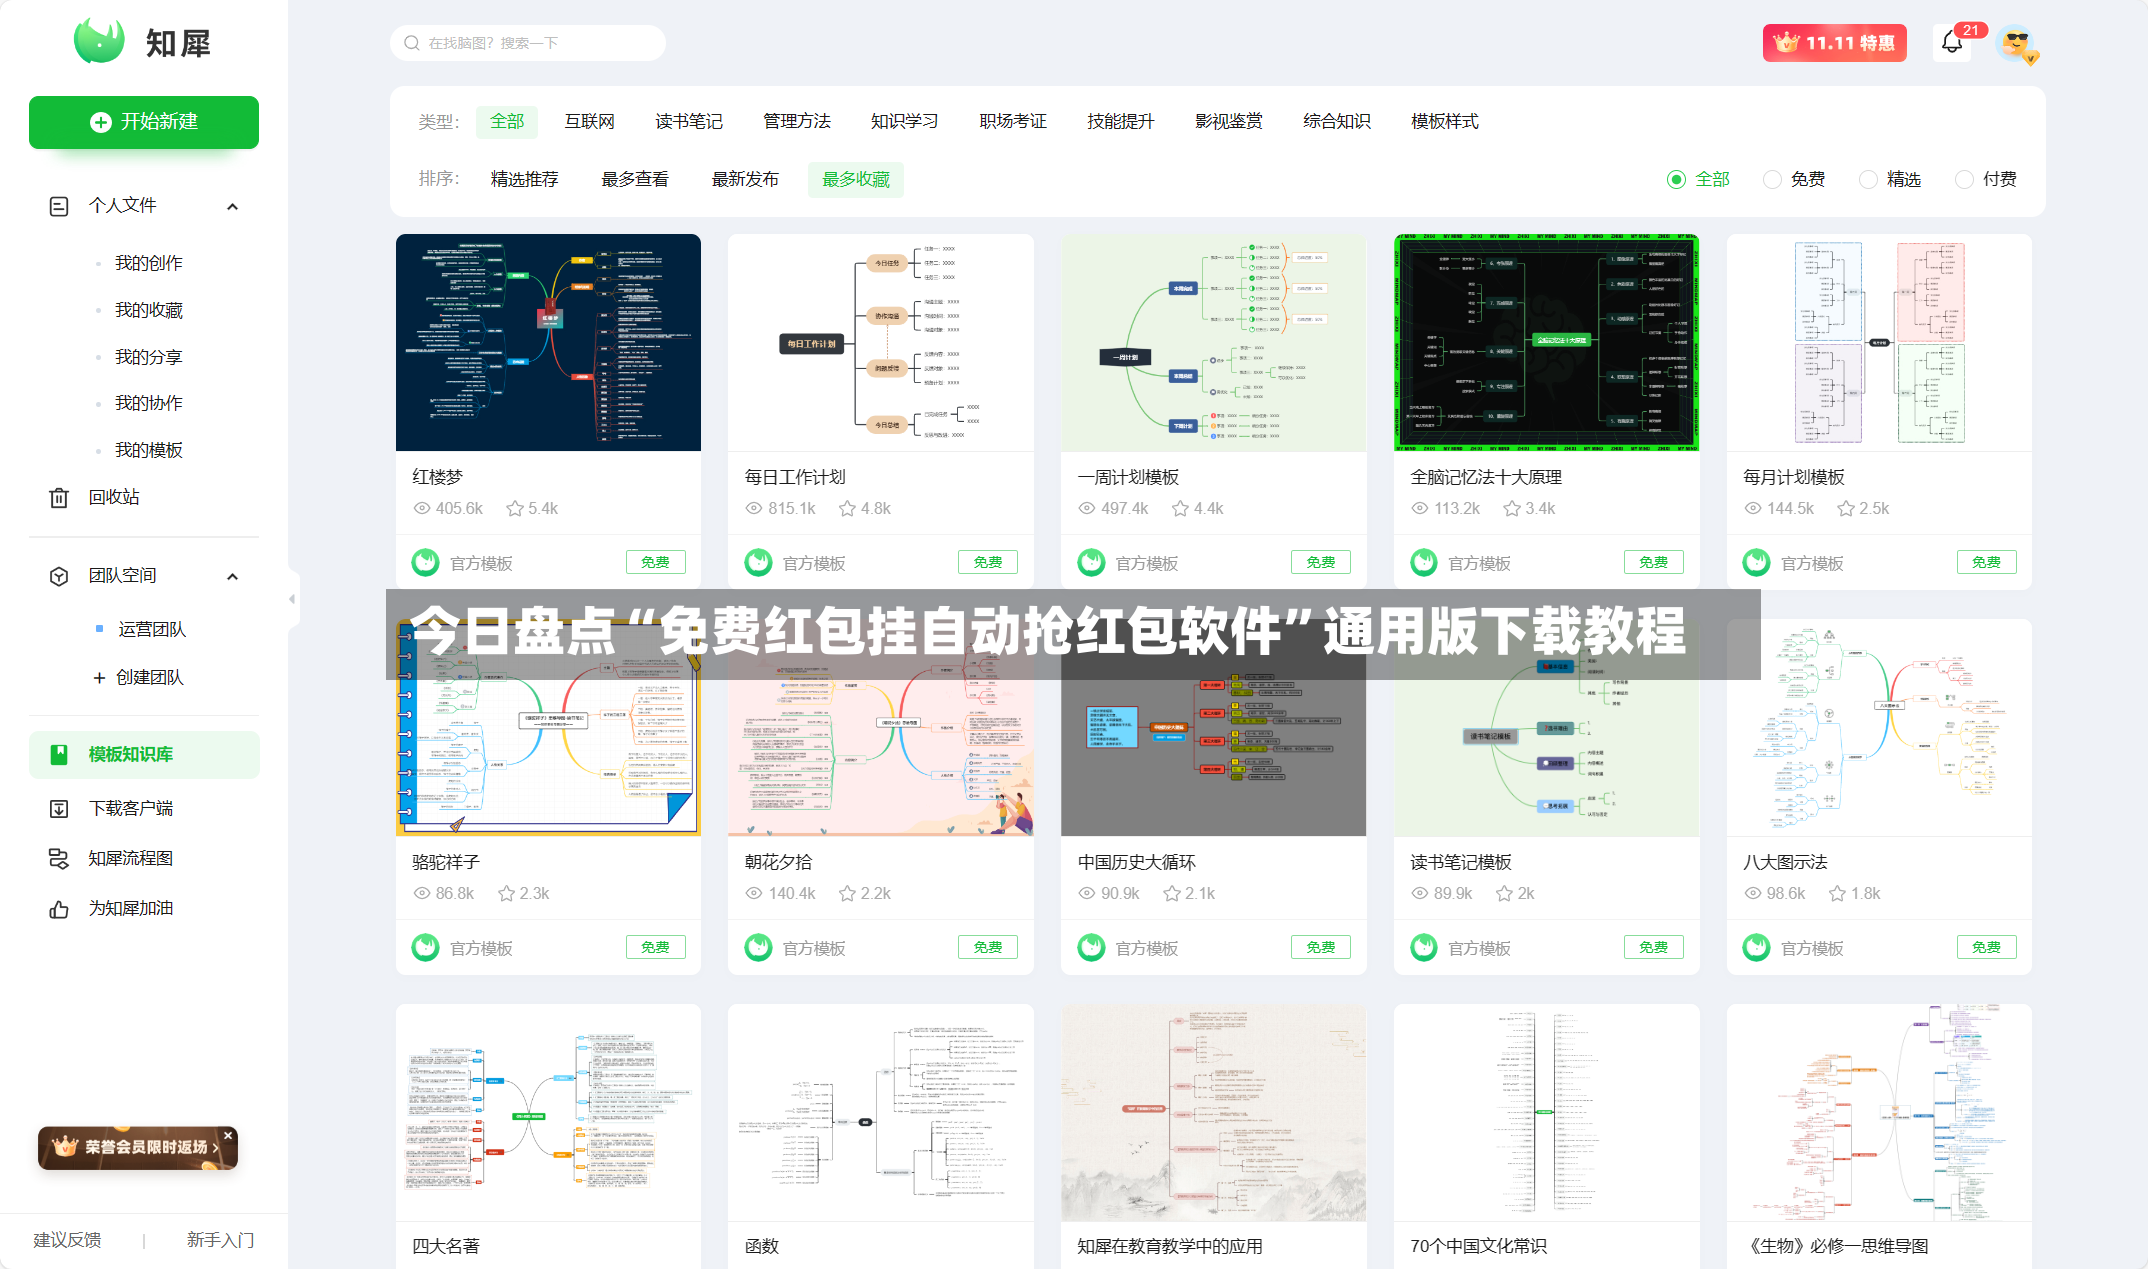Select the 管理方法 category tab
Screen dimensions: 2148x1269
click(797, 122)
